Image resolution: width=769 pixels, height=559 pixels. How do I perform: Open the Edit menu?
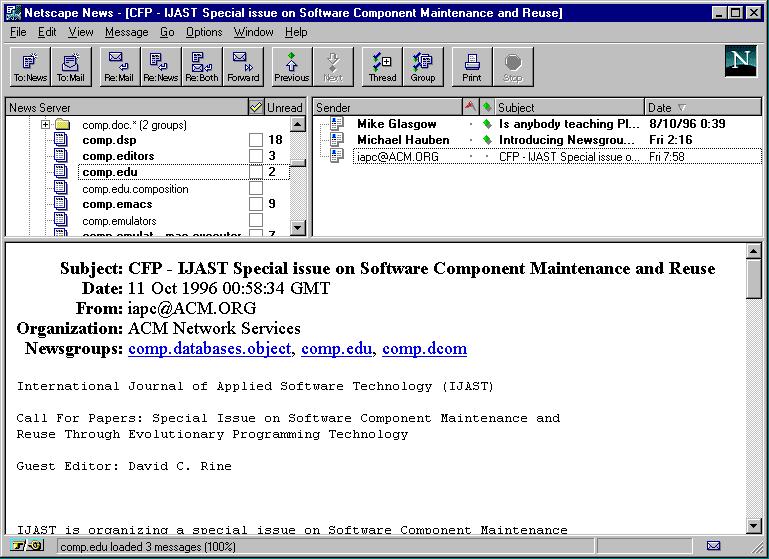pyautogui.click(x=47, y=32)
